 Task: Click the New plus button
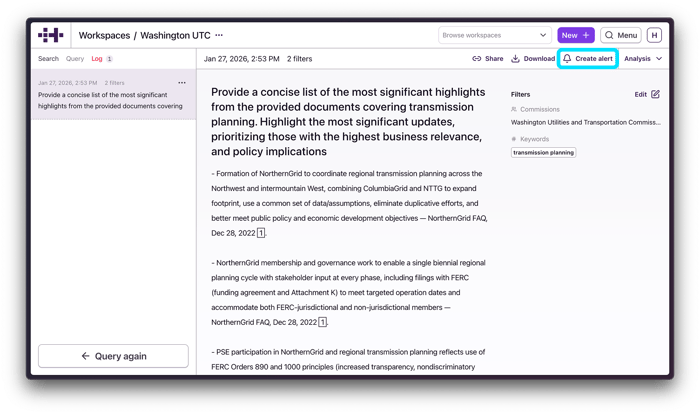pos(575,35)
